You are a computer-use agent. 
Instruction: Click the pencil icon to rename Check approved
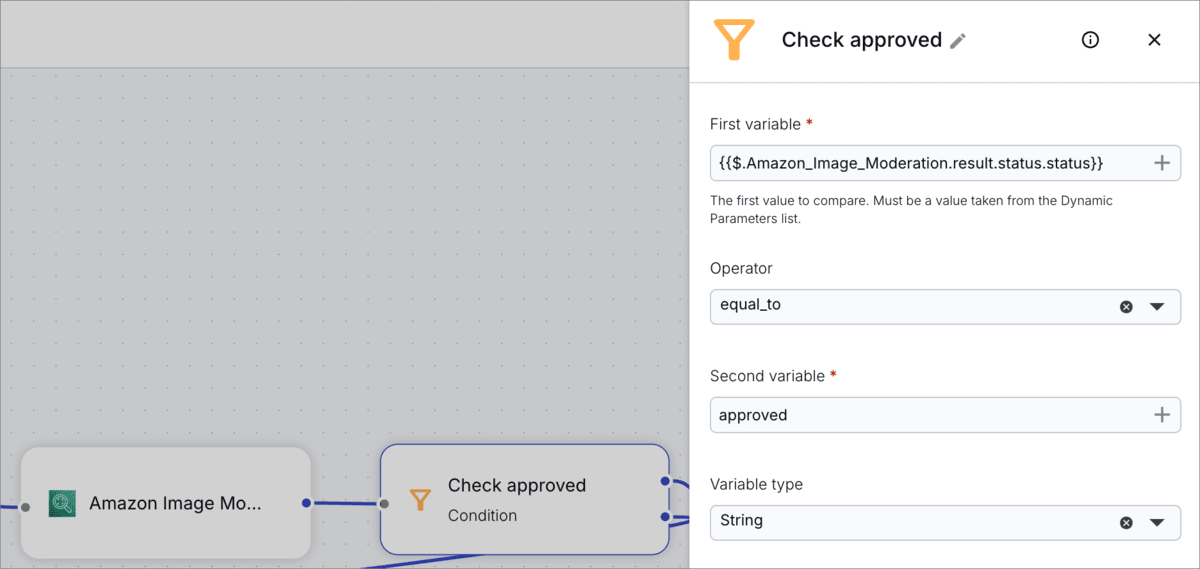pos(958,41)
